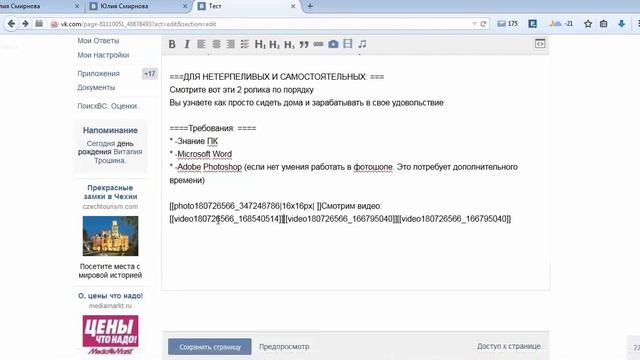The width and height of the screenshot is (640, 360).
Task: Add audio with music note icon
Action: click(x=362, y=44)
